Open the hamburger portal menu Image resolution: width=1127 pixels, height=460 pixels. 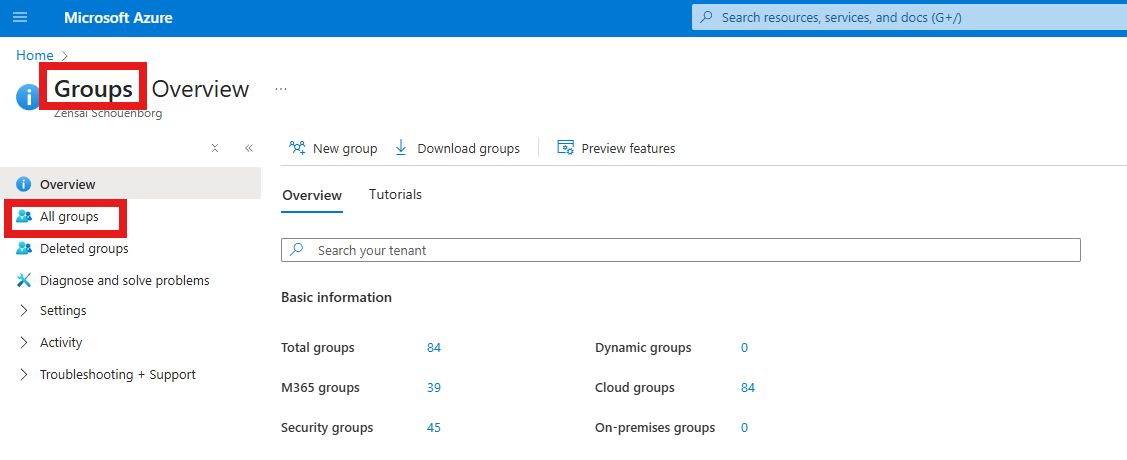20,17
